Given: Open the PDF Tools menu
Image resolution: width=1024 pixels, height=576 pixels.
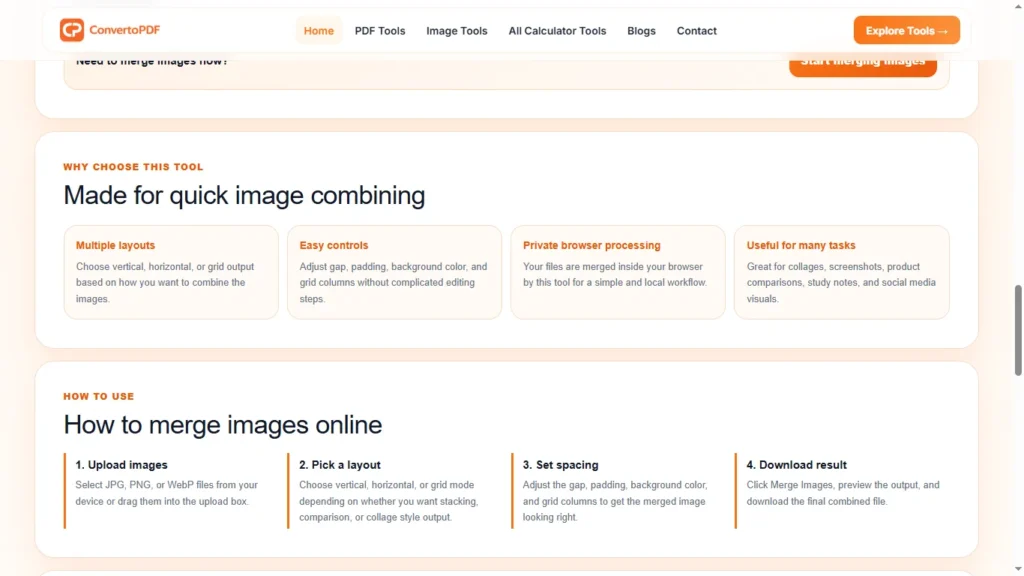Looking at the screenshot, I should click(x=380, y=31).
